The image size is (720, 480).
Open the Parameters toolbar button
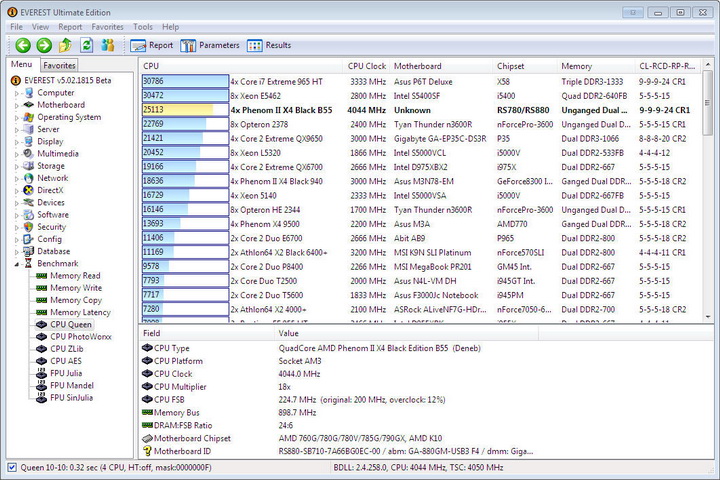pos(210,45)
